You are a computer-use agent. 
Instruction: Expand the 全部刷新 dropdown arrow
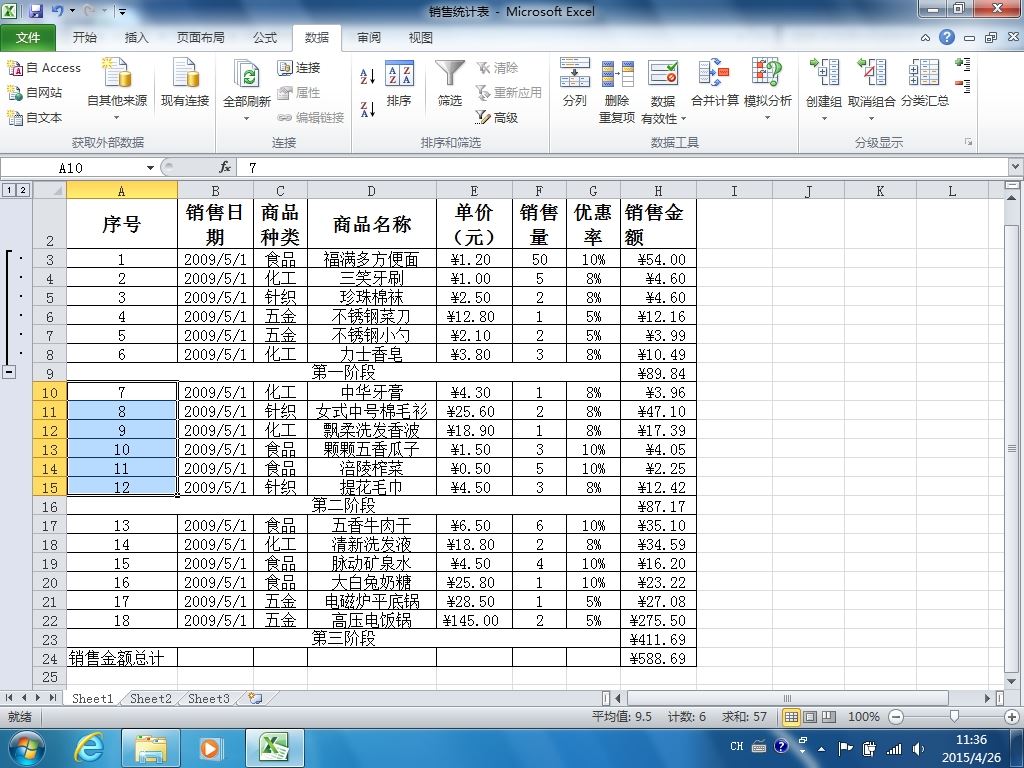(247, 118)
